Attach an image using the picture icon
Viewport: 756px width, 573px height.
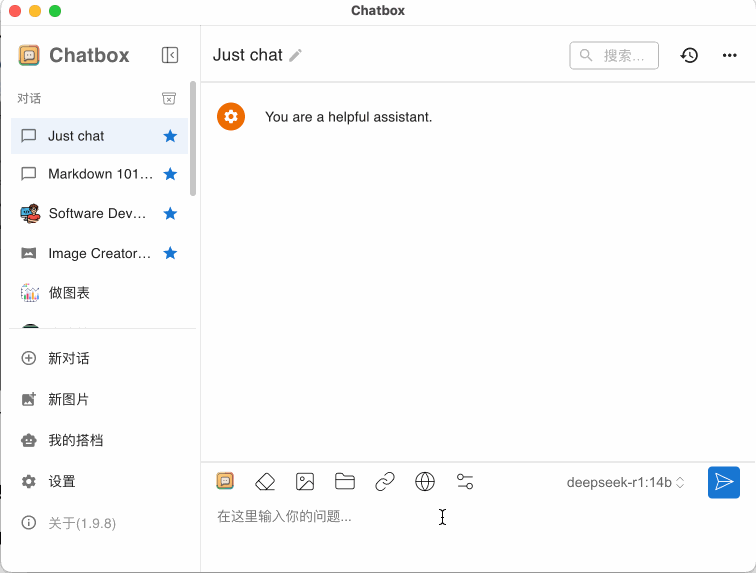point(305,481)
